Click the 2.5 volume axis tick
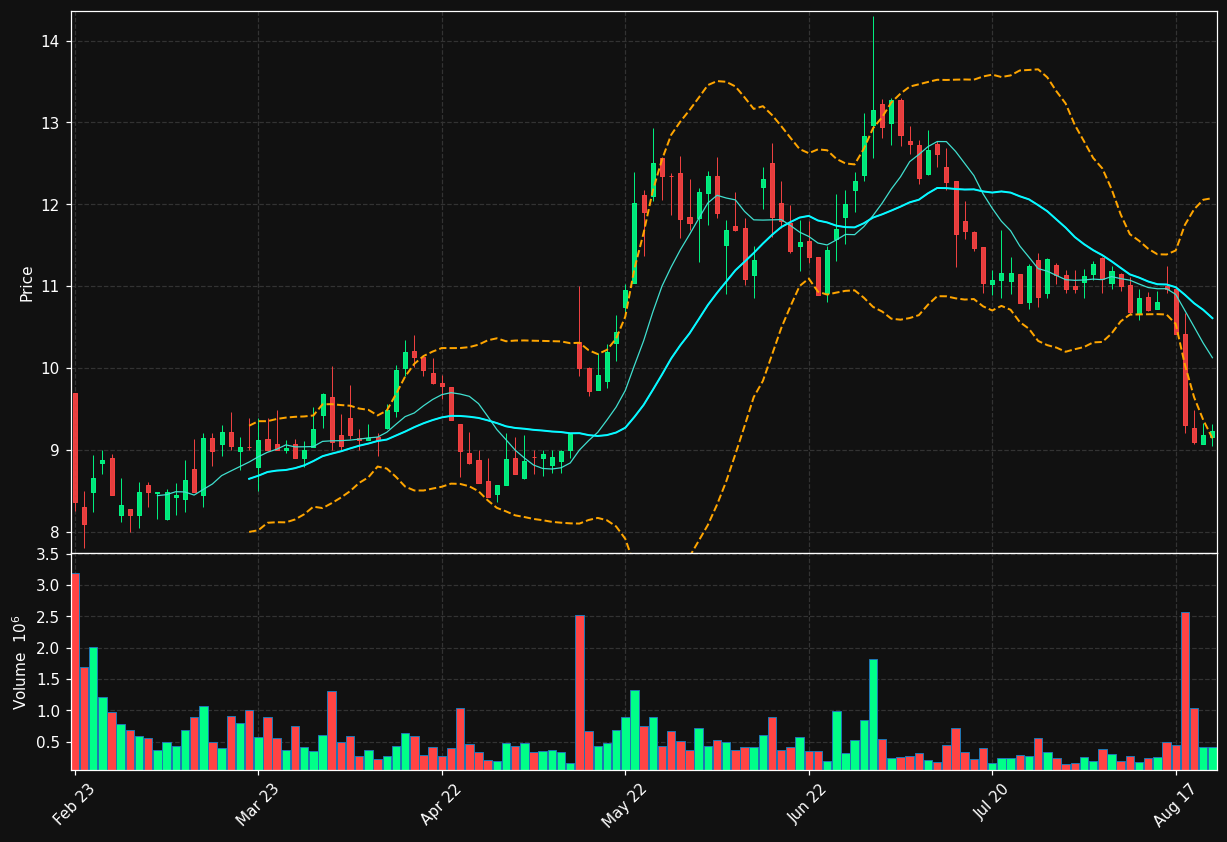The width and height of the screenshot is (1227, 842). [49, 616]
